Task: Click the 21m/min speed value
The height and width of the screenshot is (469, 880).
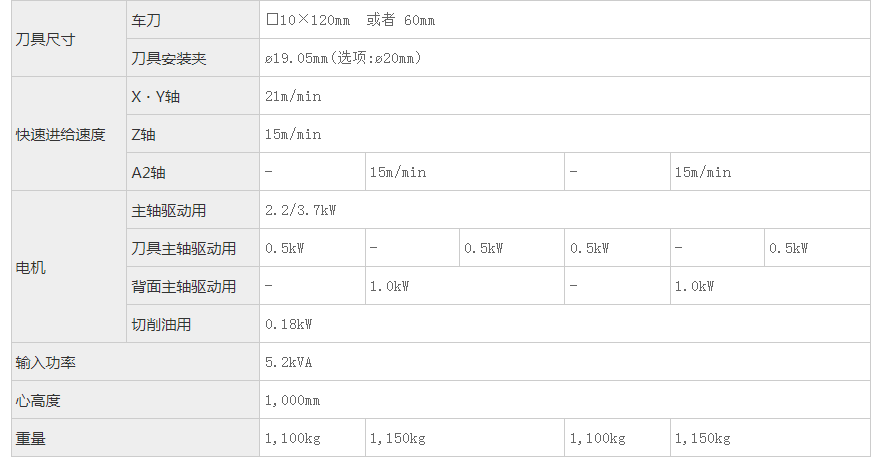Action: 293,97
